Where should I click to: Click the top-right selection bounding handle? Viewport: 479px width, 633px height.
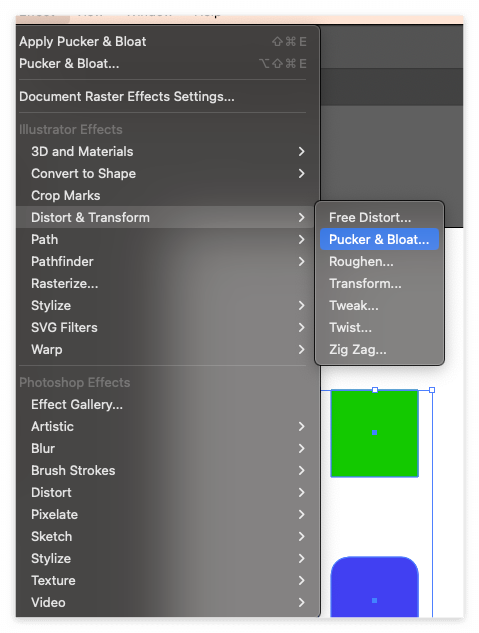pos(432,390)
